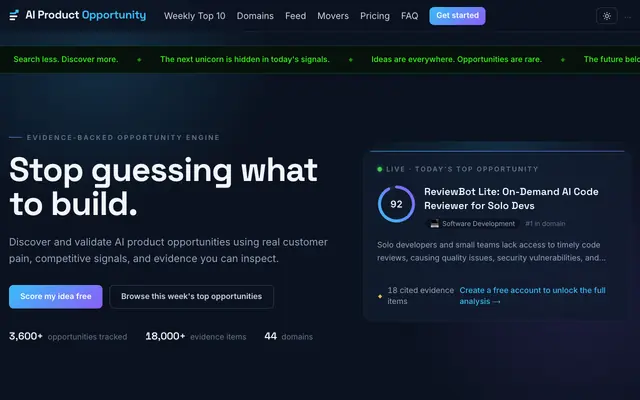Image resolution: width=640 pixels, height=400 pixels.
Task: Click the '3,600+ opportunities tracked' stat
Action: point(68,337)
